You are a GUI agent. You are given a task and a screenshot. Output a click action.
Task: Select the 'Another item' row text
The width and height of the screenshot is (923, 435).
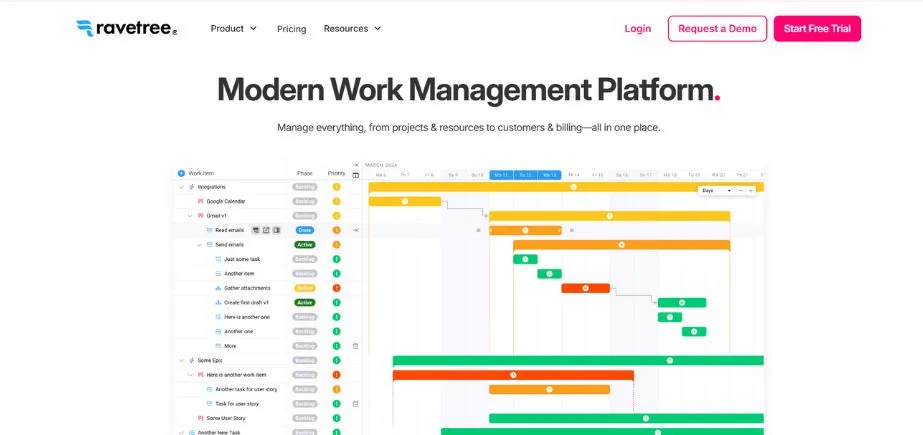pos(239,274)
